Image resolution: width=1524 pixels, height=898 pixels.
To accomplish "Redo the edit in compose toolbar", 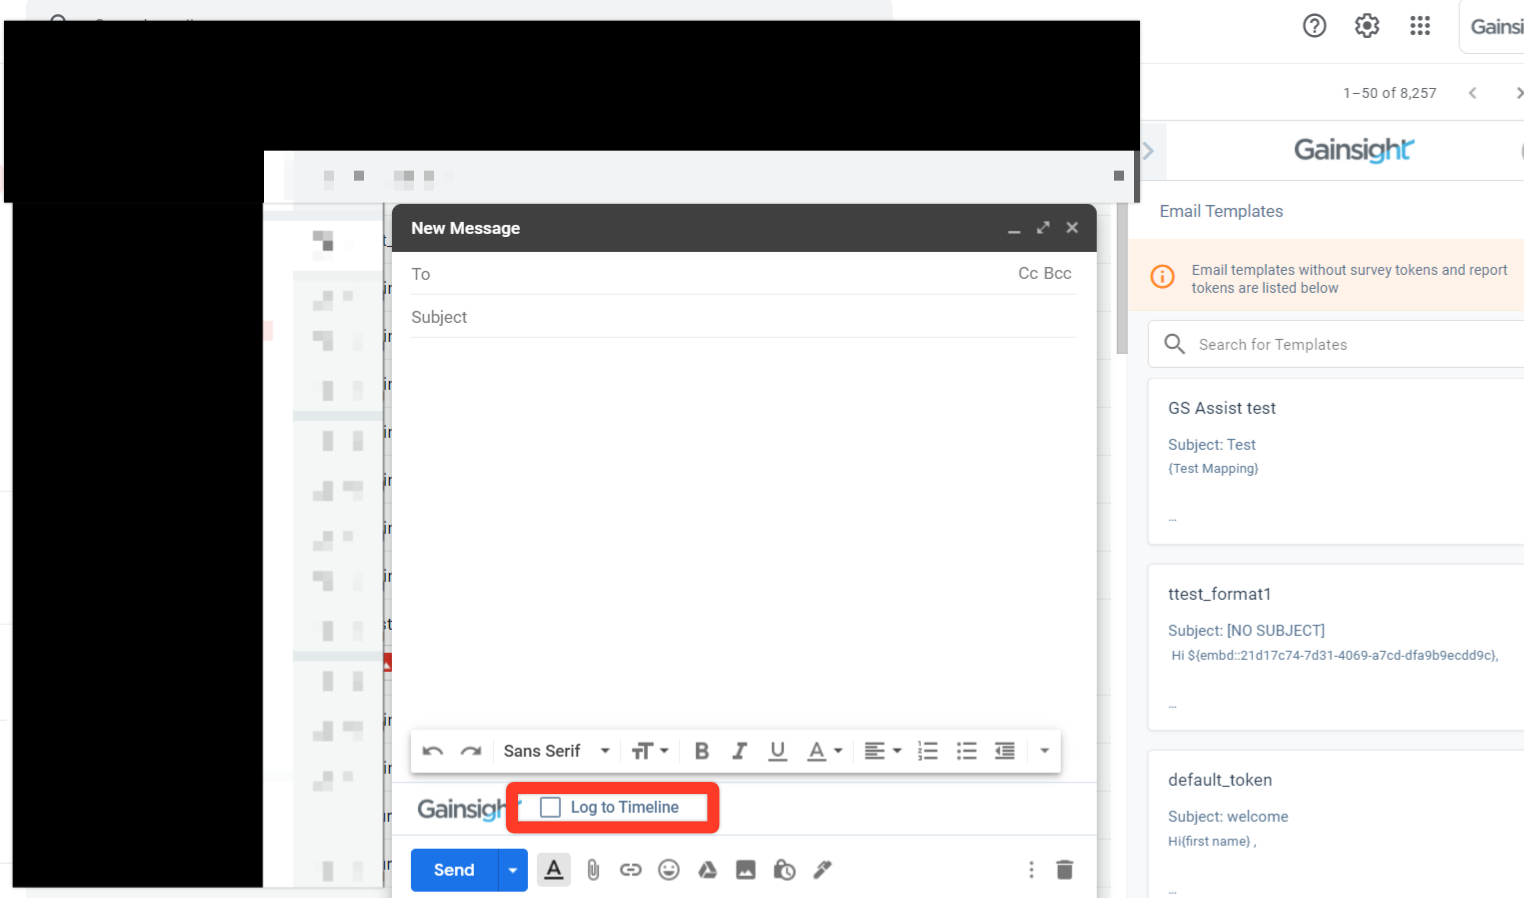I will tap(471, 751).
